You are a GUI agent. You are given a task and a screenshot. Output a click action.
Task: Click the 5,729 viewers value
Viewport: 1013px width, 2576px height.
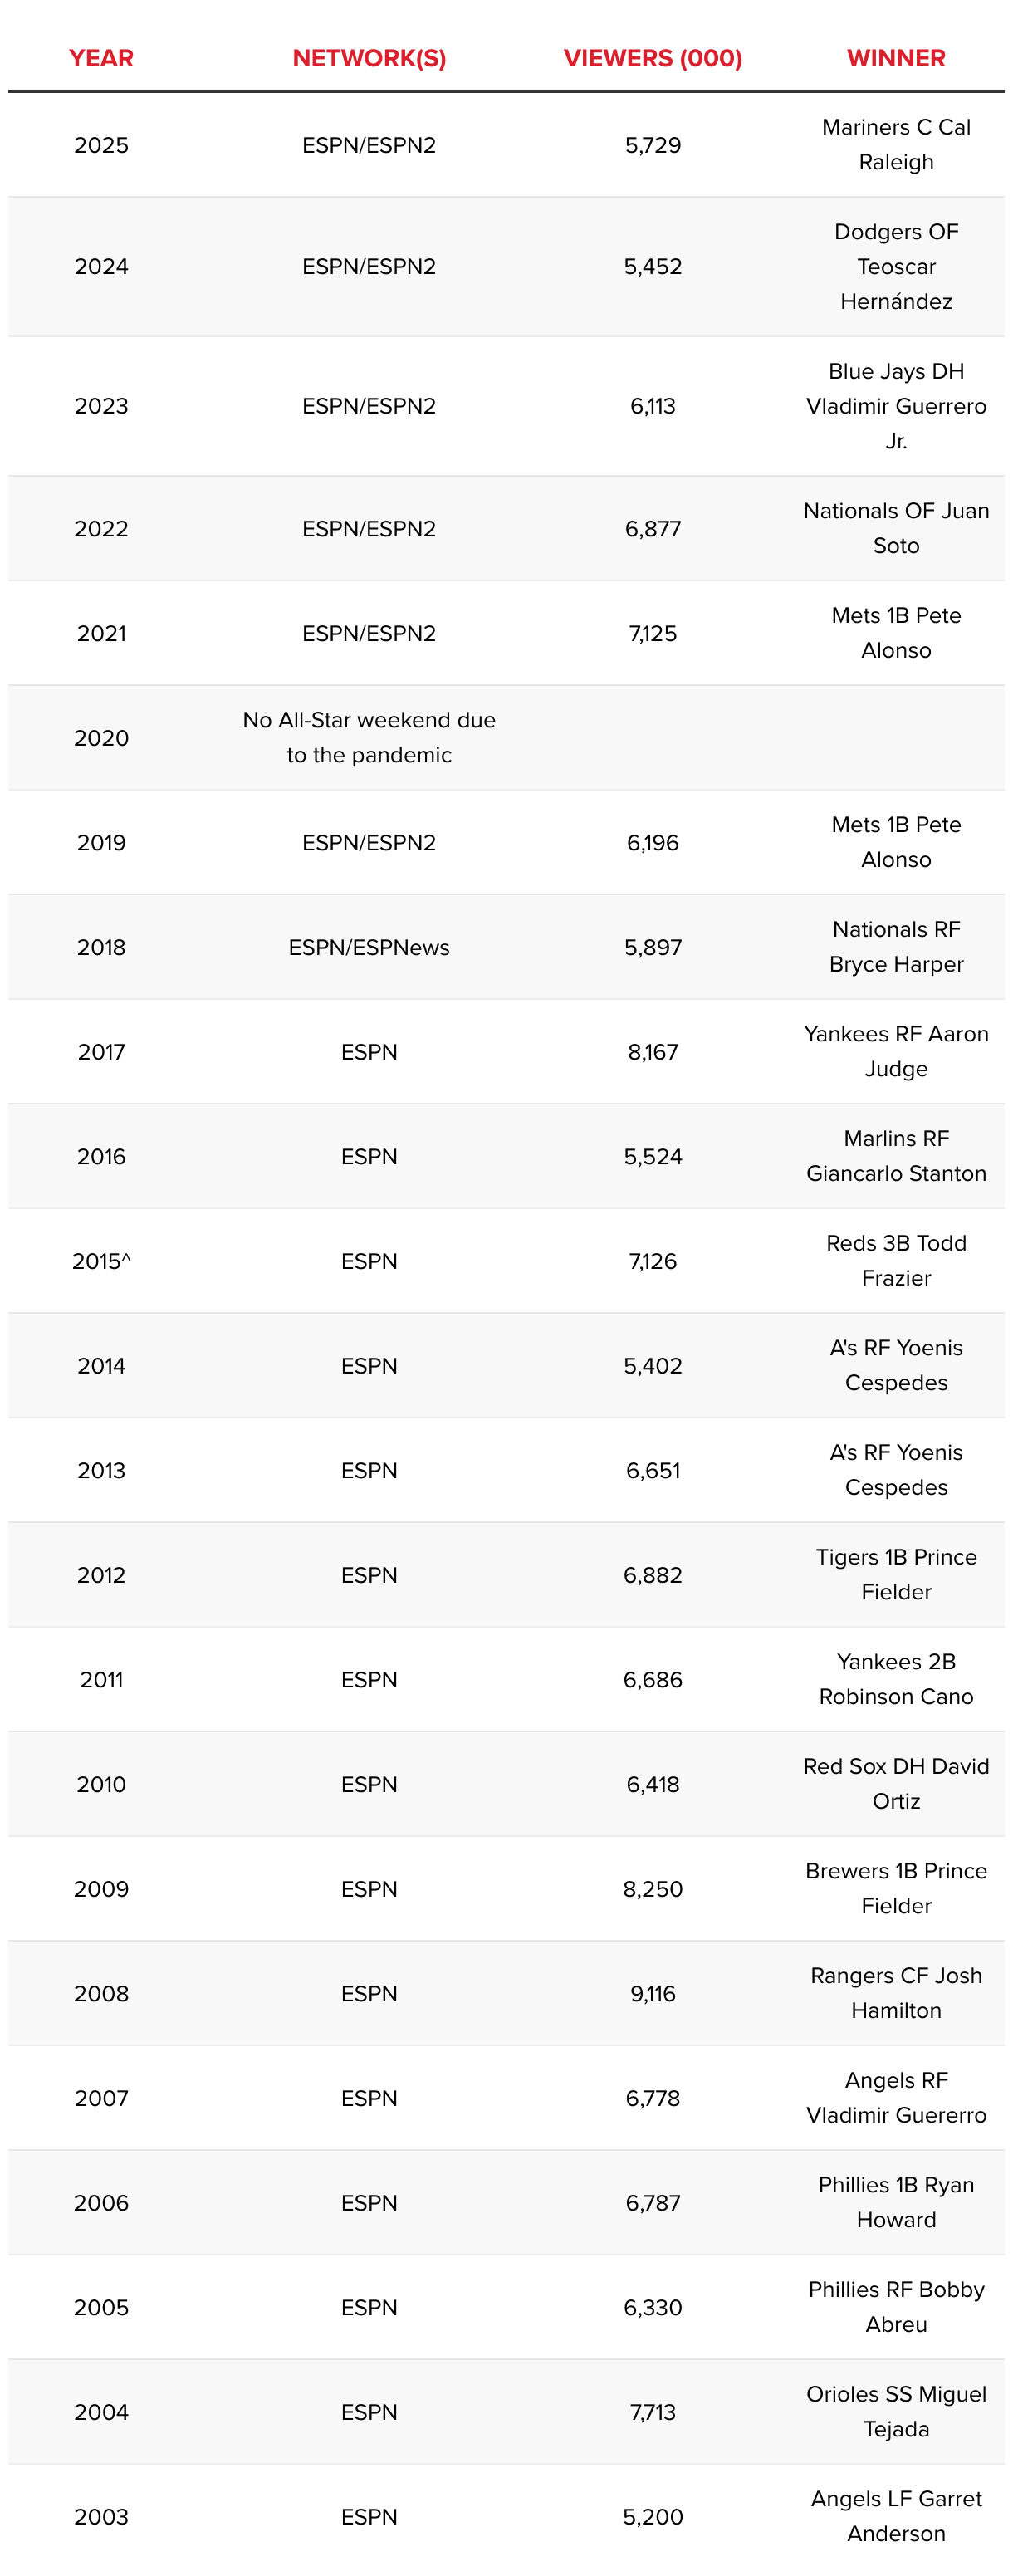coord(653,145)
